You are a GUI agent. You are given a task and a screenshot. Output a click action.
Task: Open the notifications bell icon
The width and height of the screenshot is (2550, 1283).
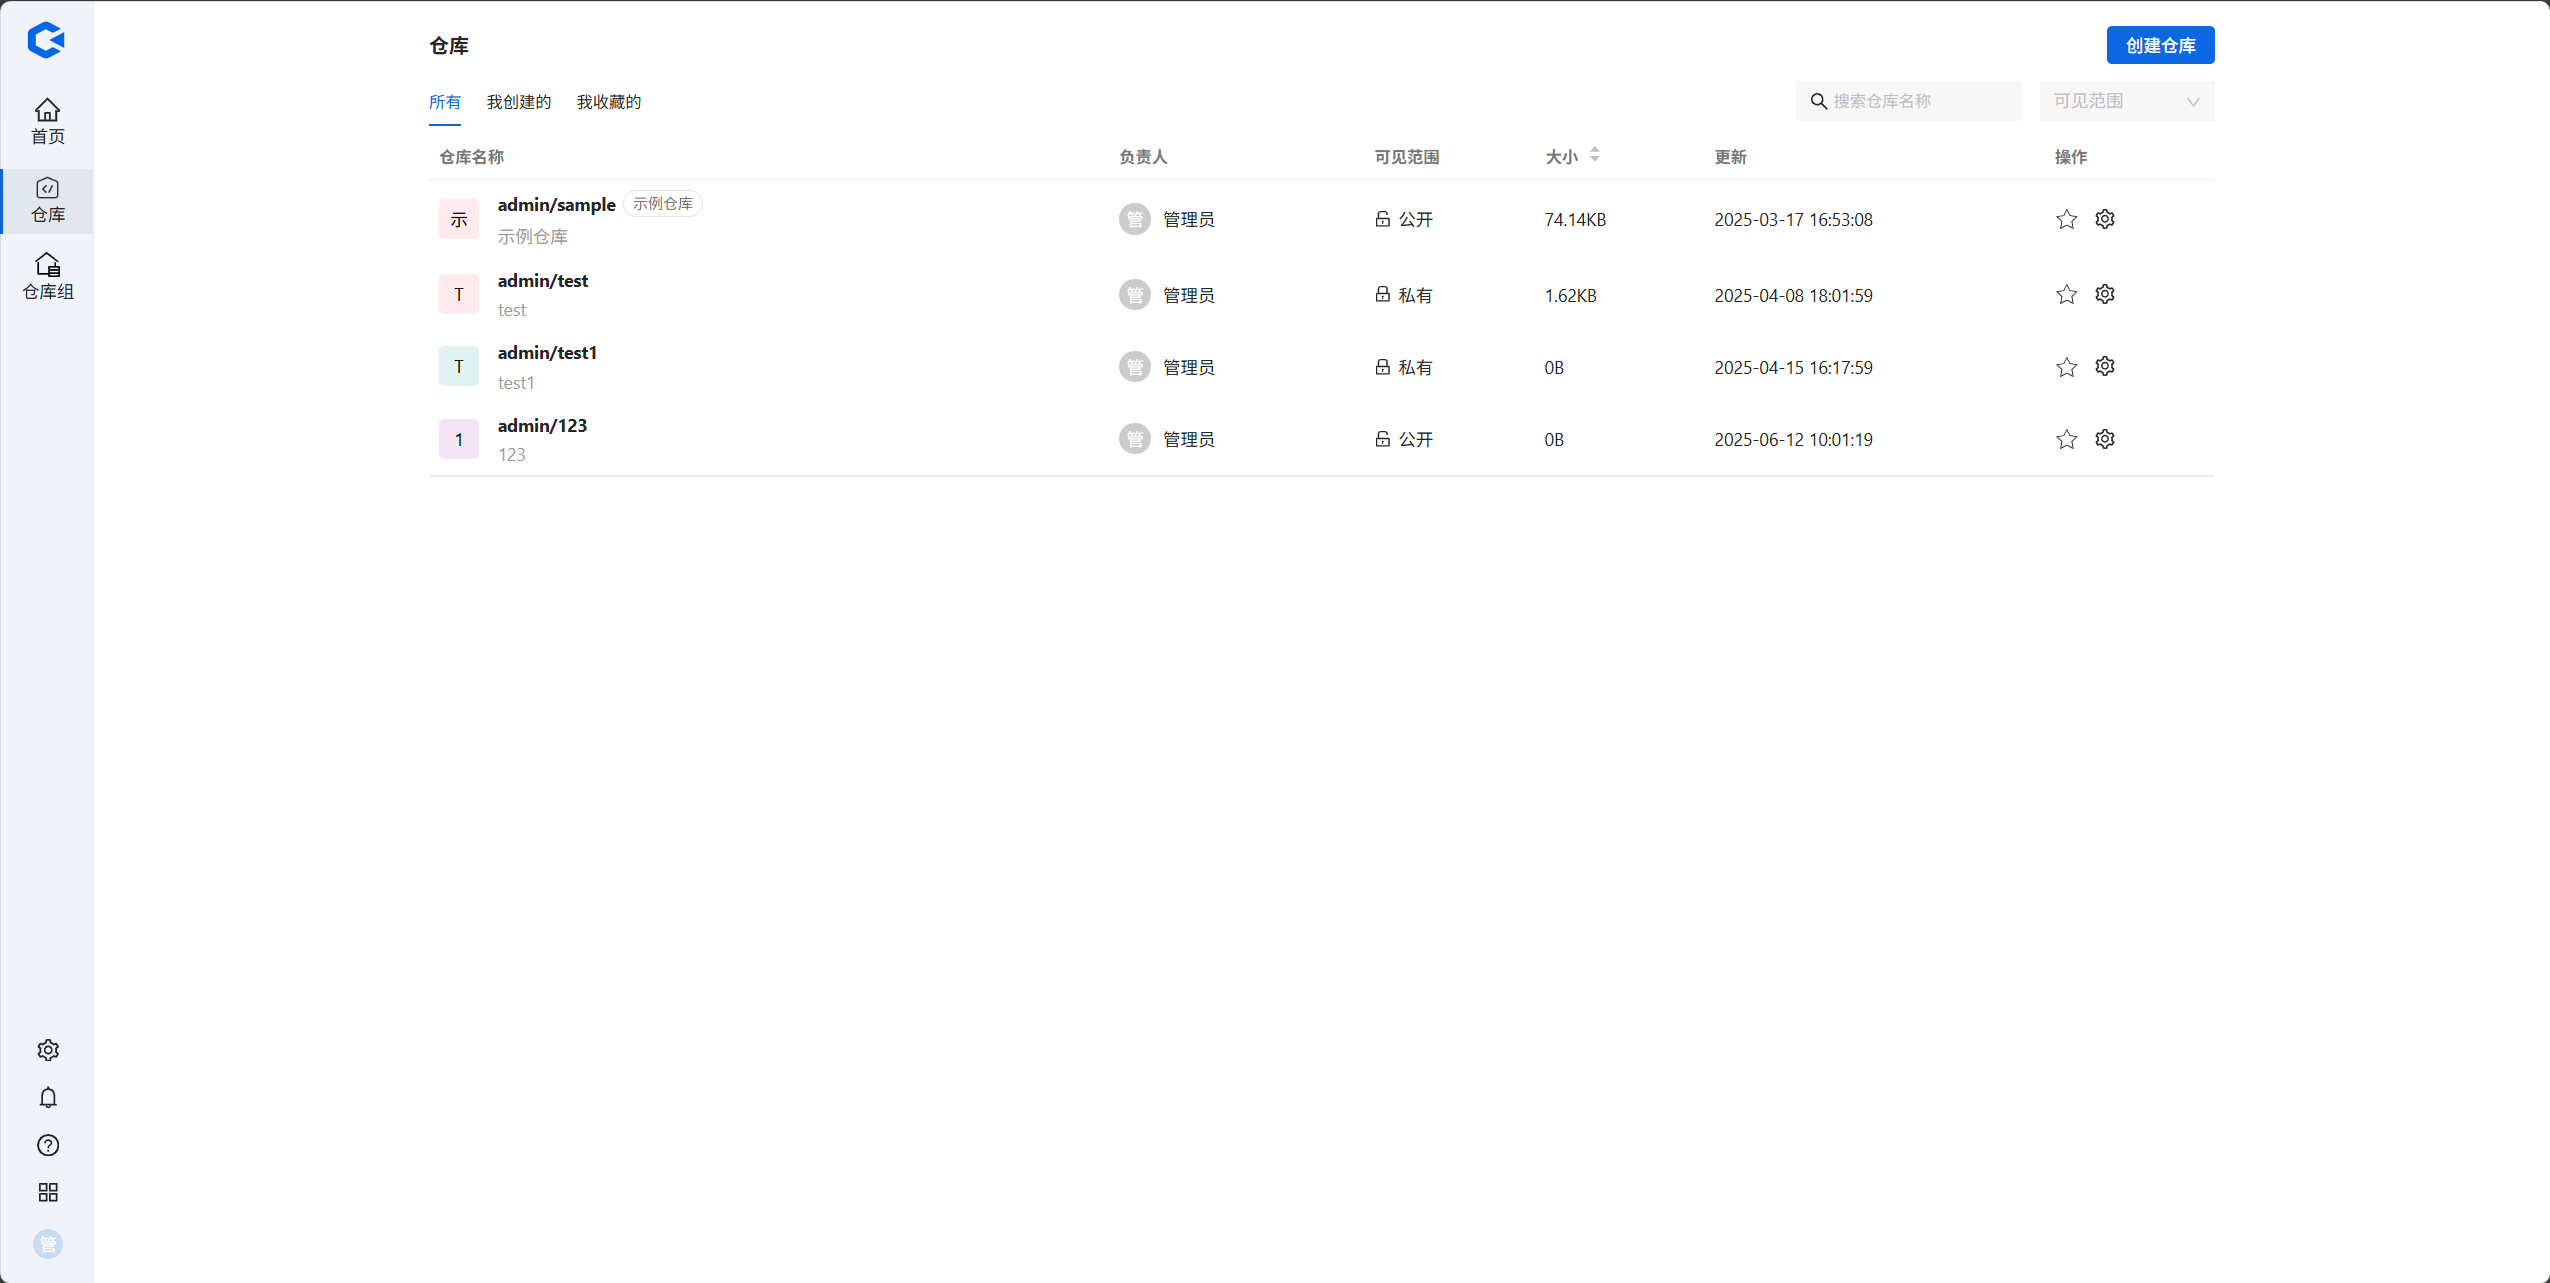point(48,1098)
